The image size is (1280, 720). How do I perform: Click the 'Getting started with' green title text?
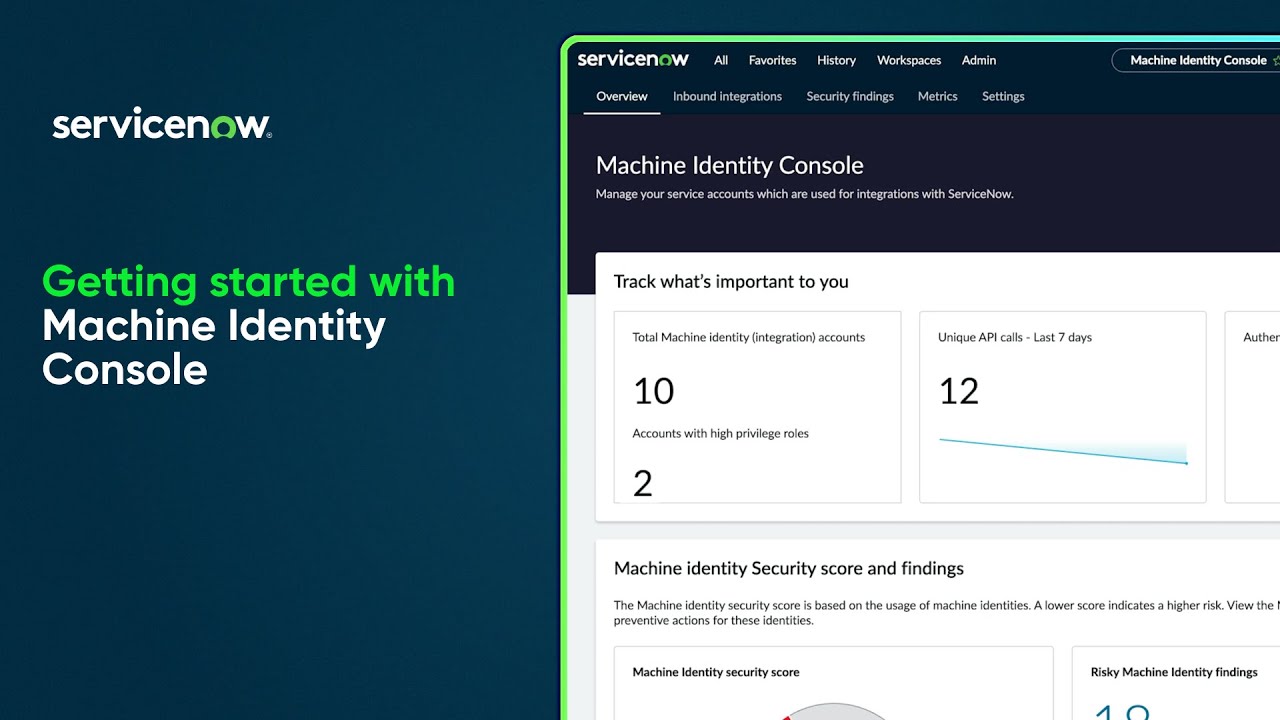click(249, 282)
